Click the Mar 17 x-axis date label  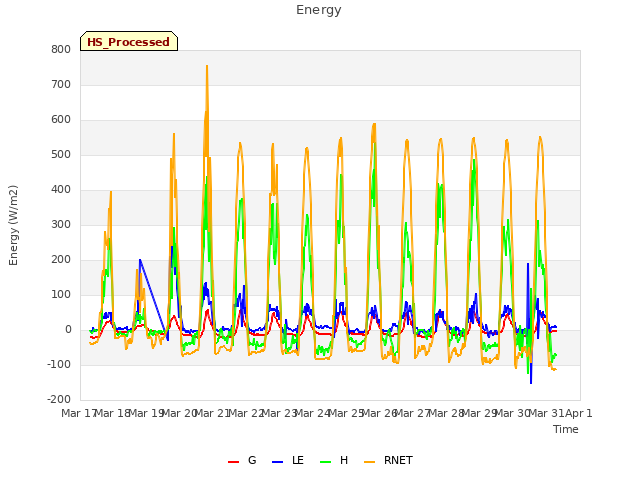pos(78,413)
